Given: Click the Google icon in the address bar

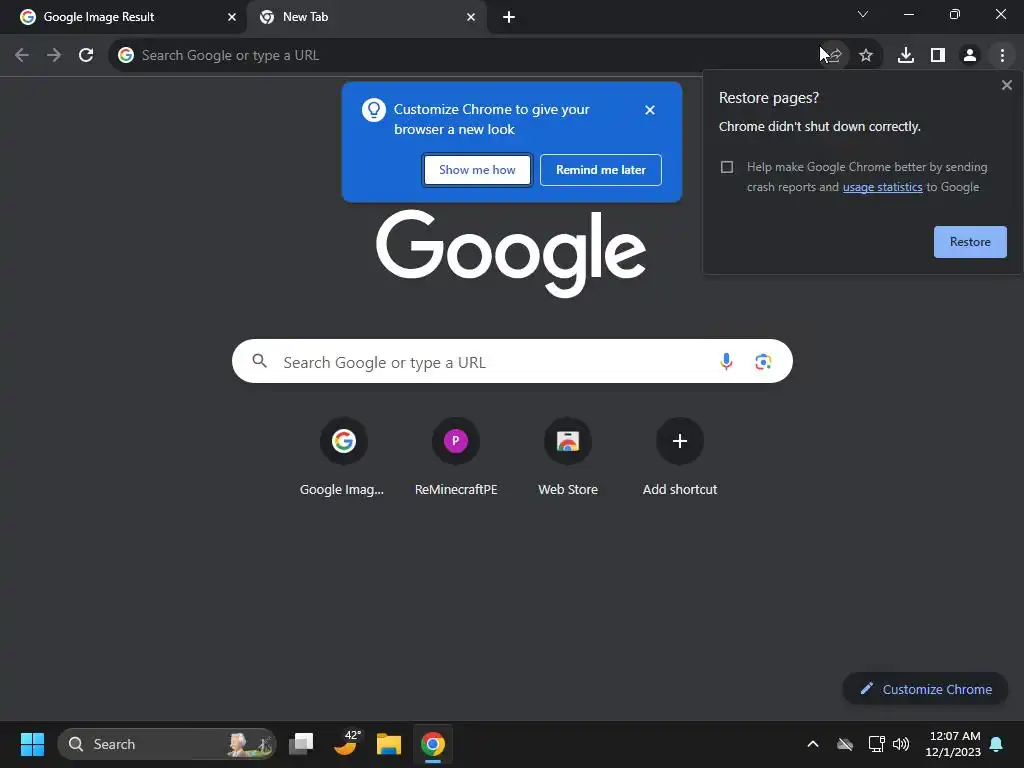Looking at the screenshot, I should pyautogui.click(x=126, y=56).
